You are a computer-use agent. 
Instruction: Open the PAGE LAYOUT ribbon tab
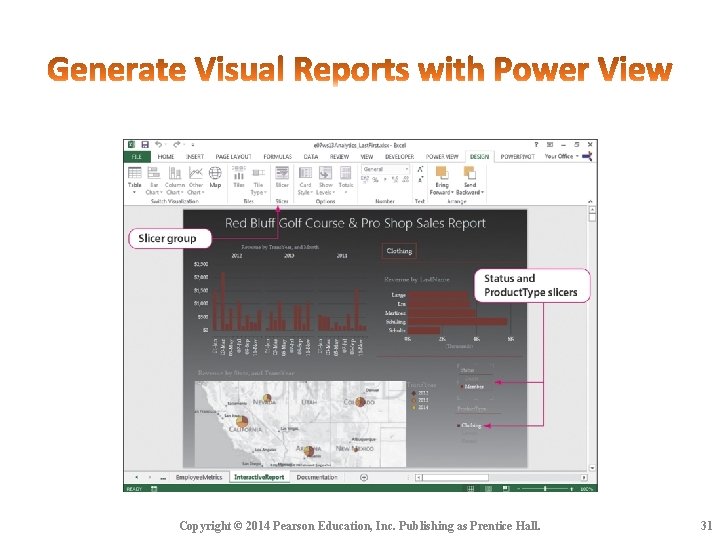click(x=233, y=157)
